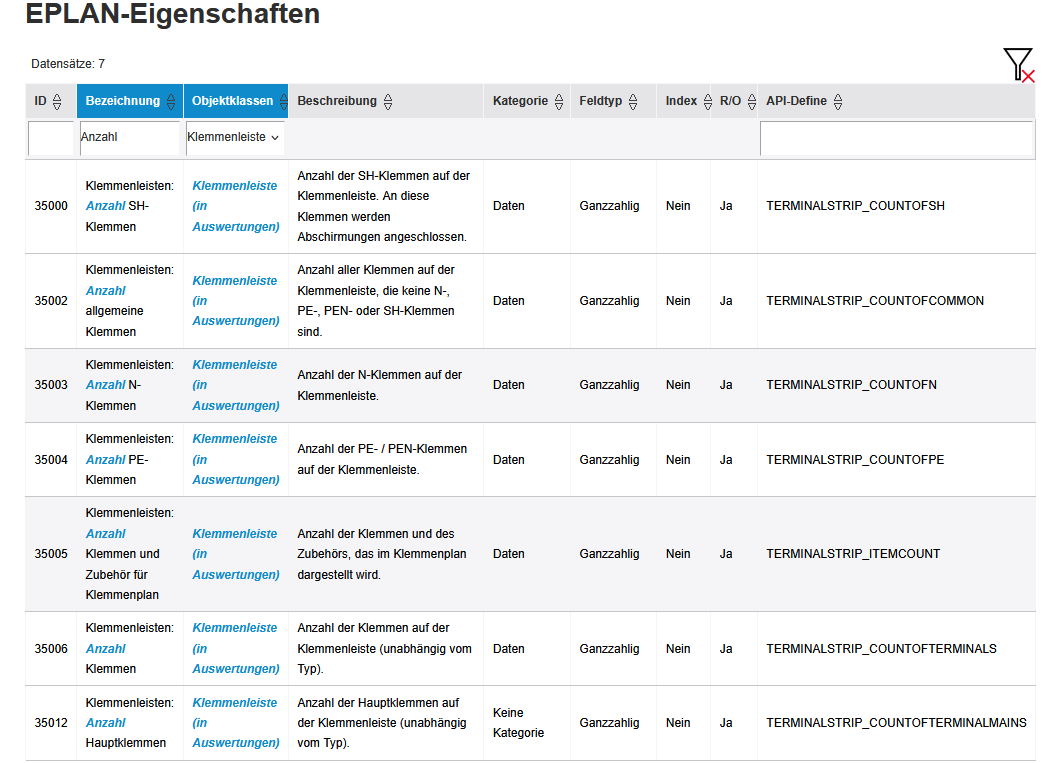This screenshot has width=1042, height=763.
Task: Select ID cell 35003
Action: click(x=51, y=385)
